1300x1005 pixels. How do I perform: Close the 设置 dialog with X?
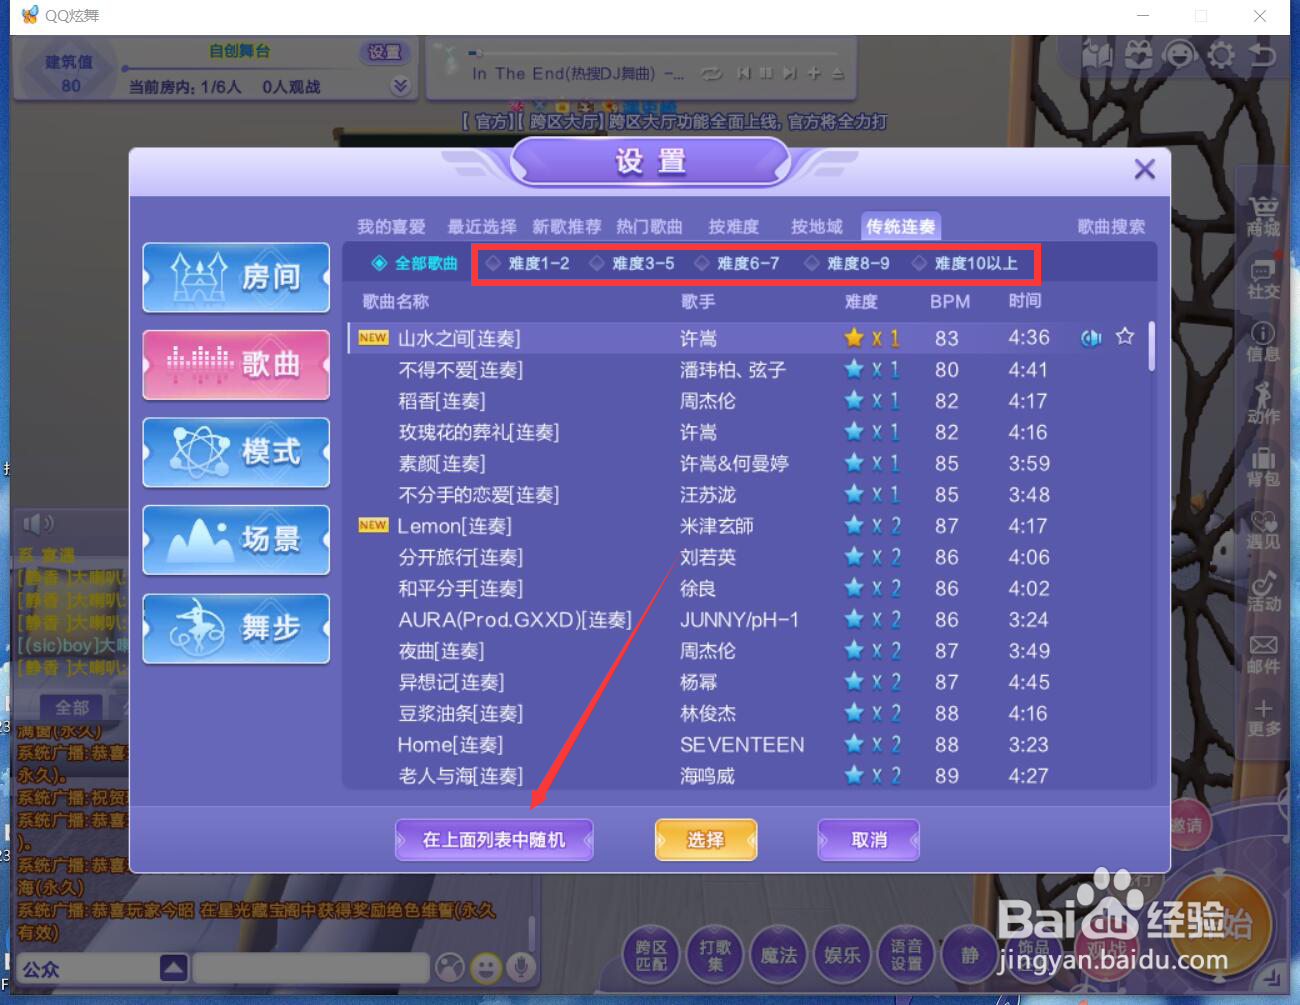click(x=1145, y=169)
